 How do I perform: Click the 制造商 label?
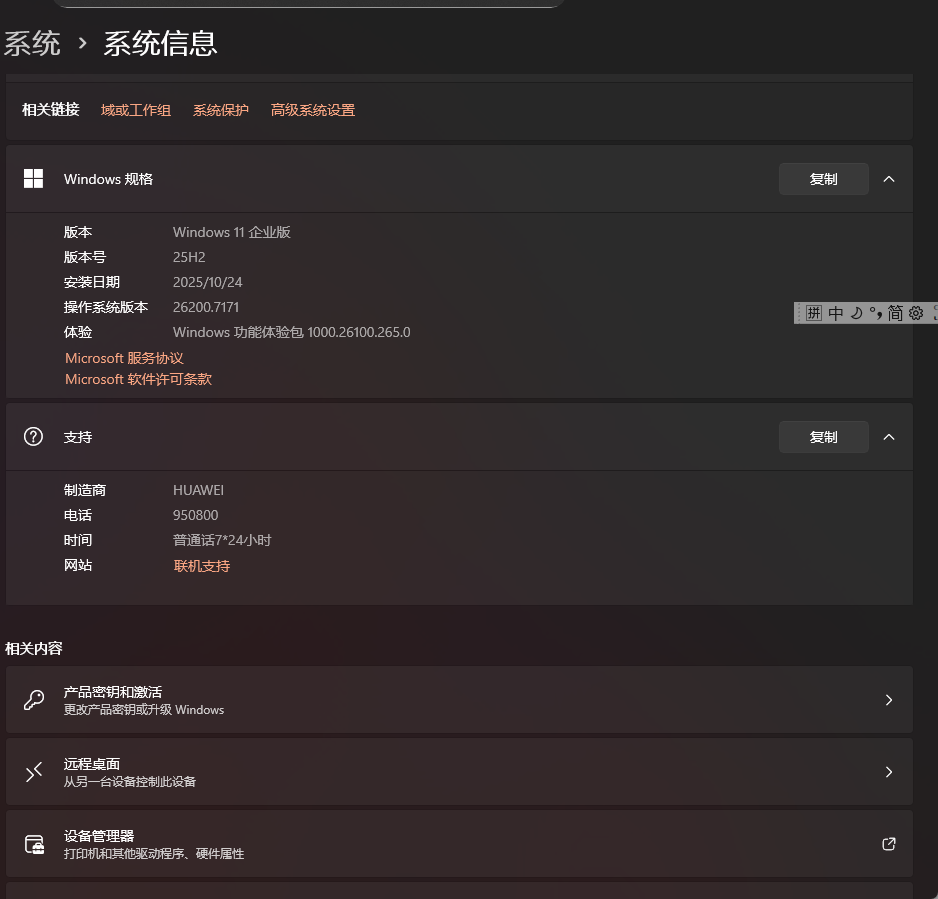click(x=85, y=490)
